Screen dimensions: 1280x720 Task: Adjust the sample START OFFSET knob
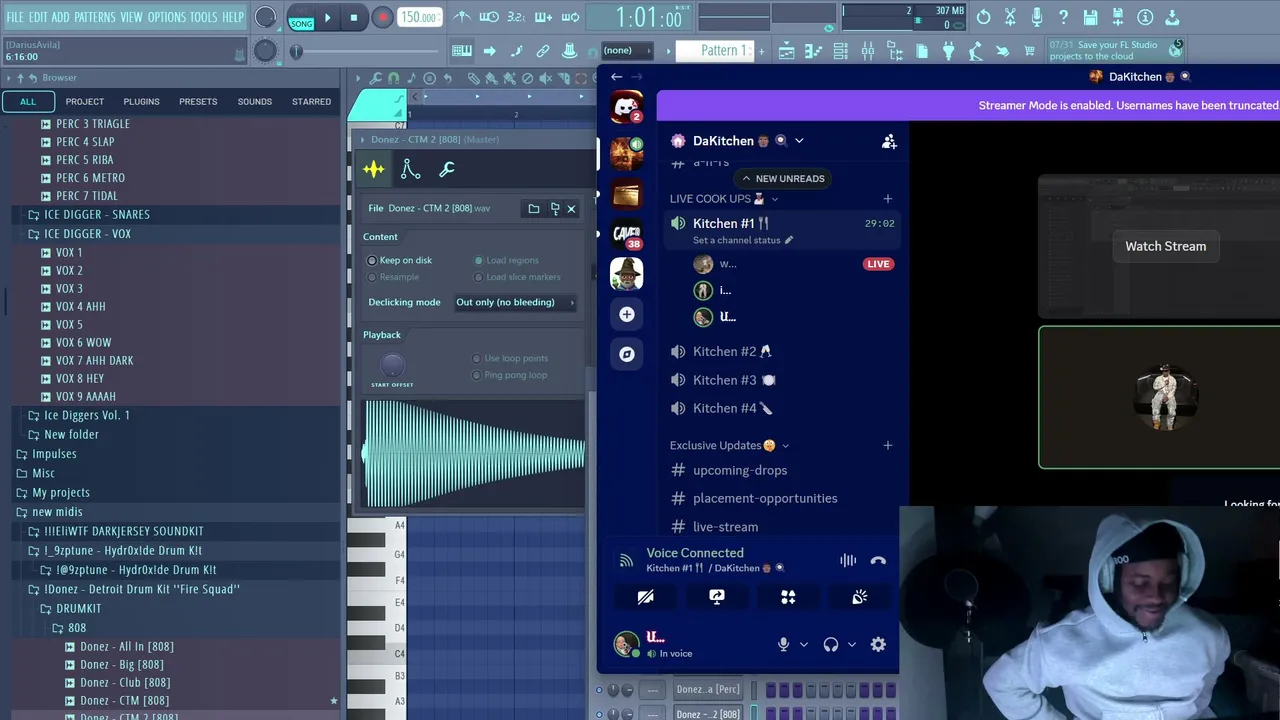pyautogui.click(x=392, y=365)
